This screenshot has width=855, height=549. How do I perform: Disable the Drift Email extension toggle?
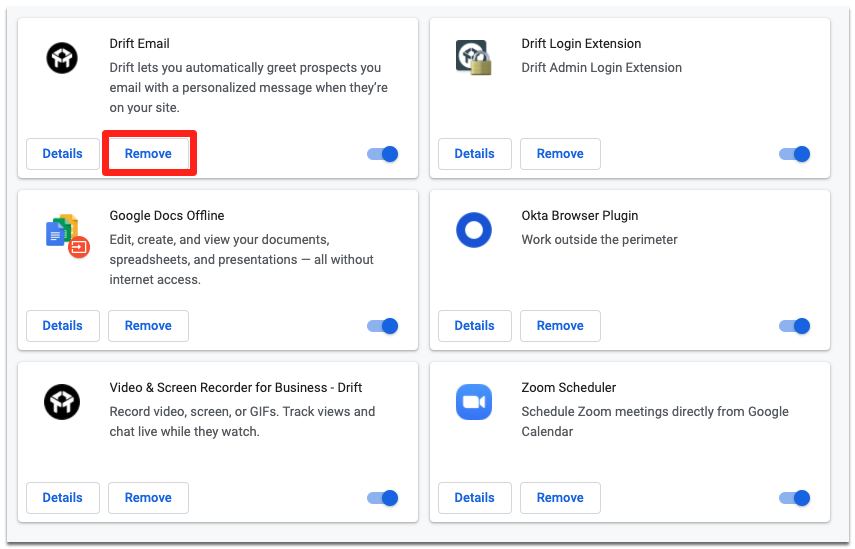(x=382, y=154)
